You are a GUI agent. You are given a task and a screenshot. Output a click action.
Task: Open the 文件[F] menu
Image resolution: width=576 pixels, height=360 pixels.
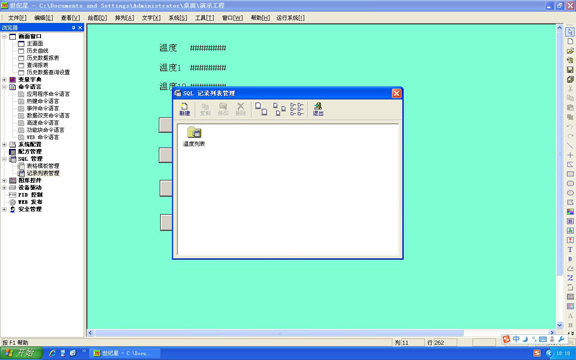pyautogui.click(x=17, y=18)
